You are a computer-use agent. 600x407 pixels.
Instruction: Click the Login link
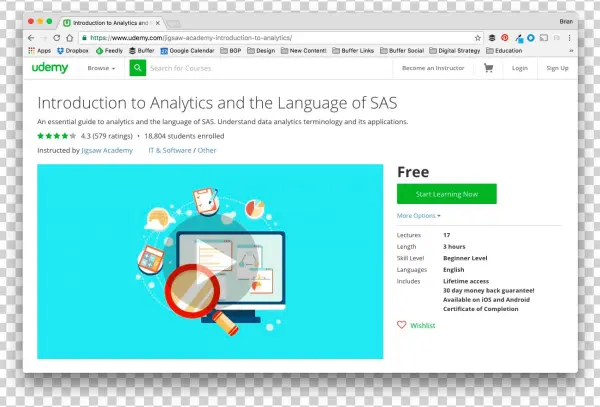point(520,68)
